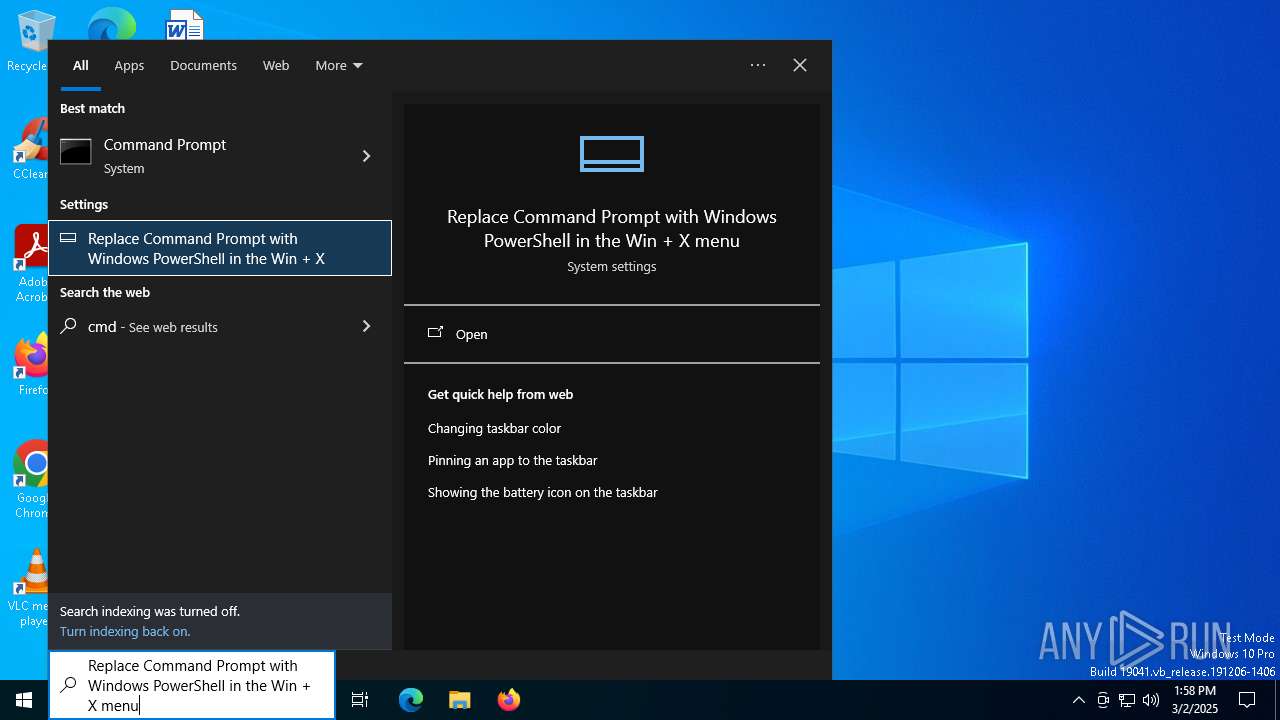Open the Action Center notifications icon
This screenshot has width=1280, height=720.
(x=1247, y=700)
